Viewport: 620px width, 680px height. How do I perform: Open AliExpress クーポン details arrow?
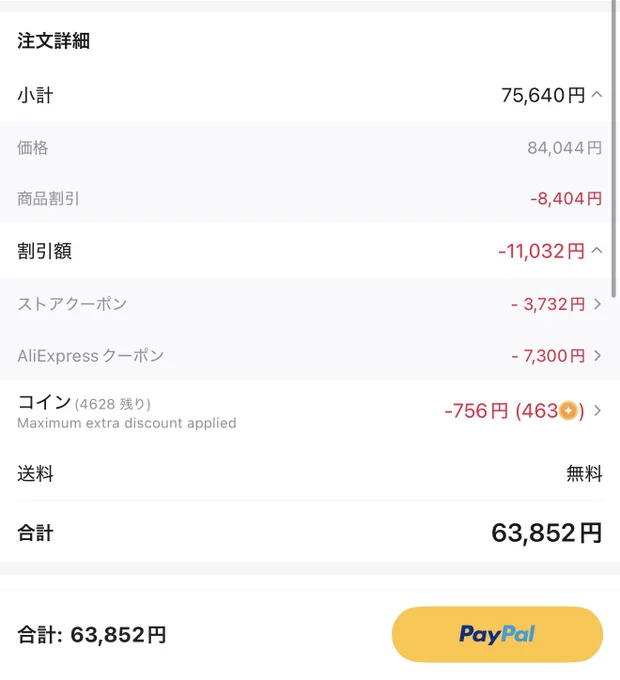(x=597, y=356)
